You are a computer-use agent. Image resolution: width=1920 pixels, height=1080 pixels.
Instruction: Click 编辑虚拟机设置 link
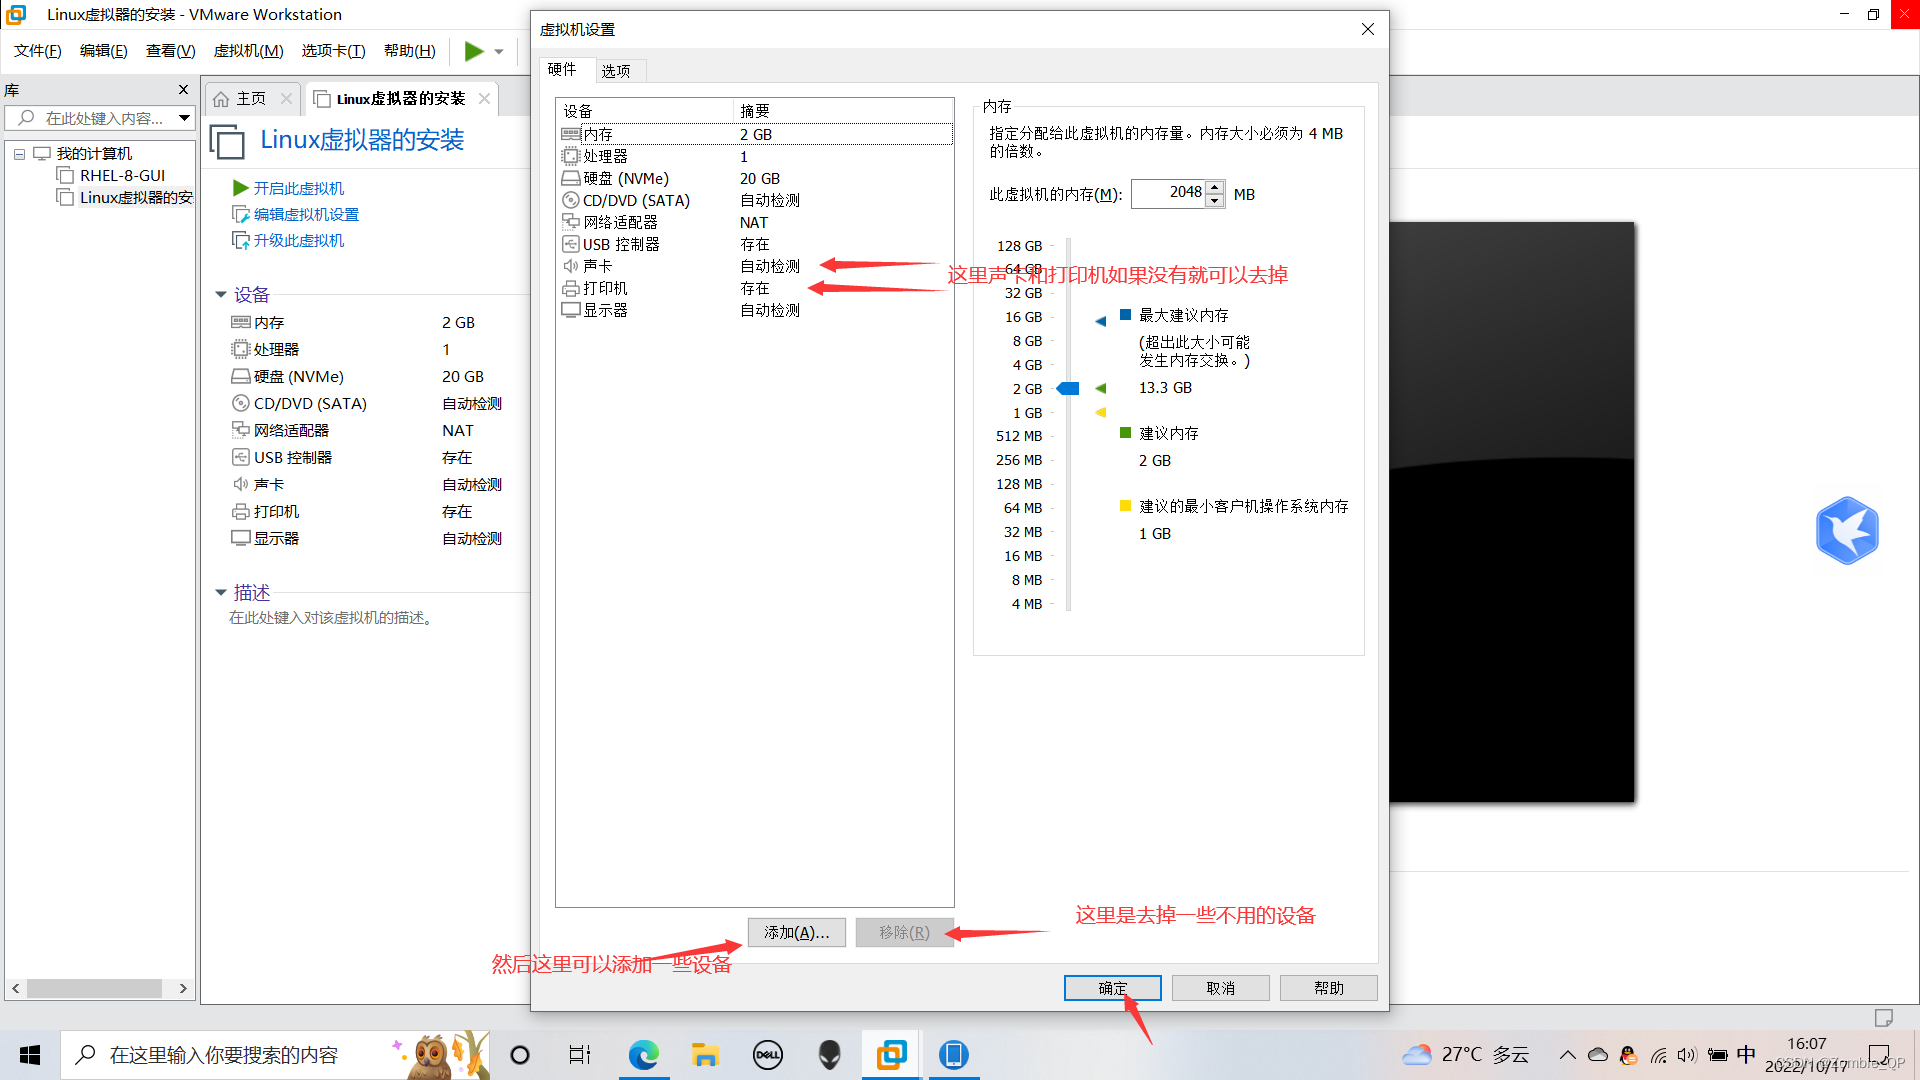306,214
